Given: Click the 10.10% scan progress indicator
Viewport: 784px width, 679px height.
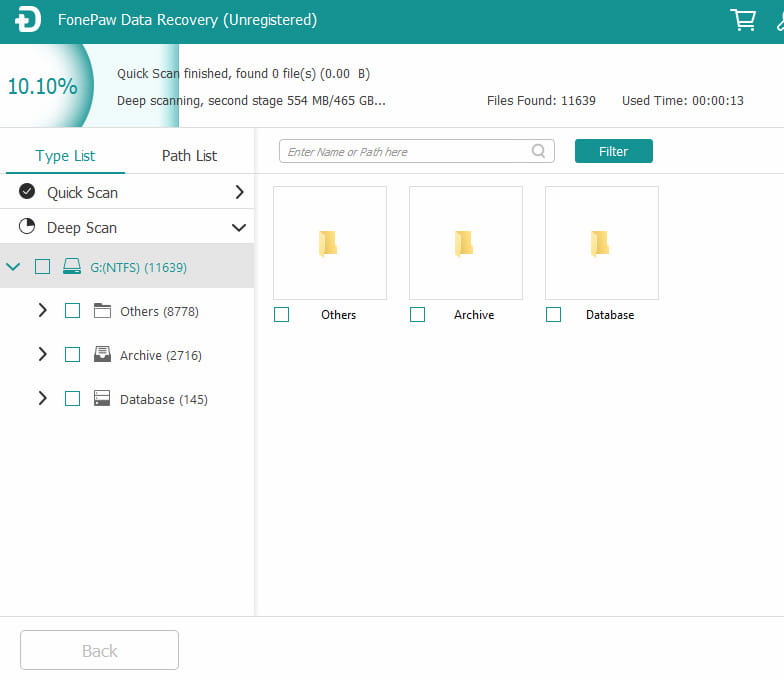Looking at the screenshot, I should pos(42,86).
